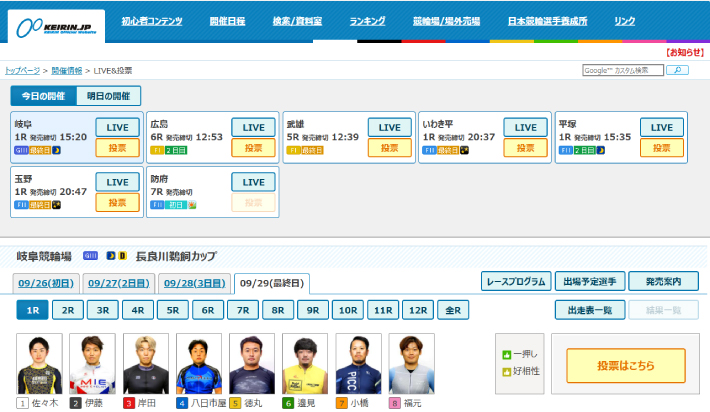Click the morning icon in 防府 card

pos(192,205)
